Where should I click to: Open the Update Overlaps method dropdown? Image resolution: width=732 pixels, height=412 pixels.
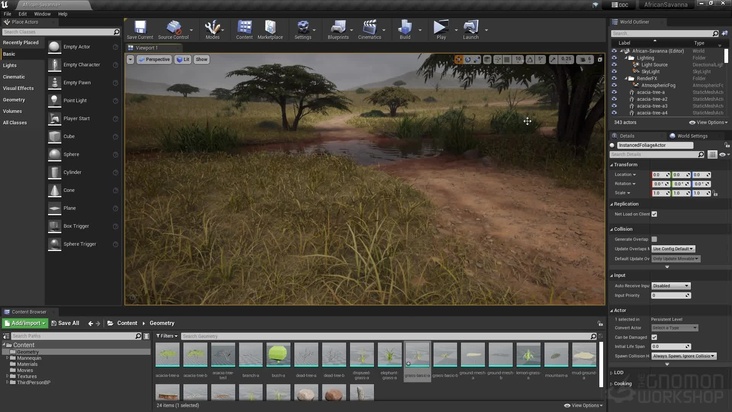(x=673, y=249)
